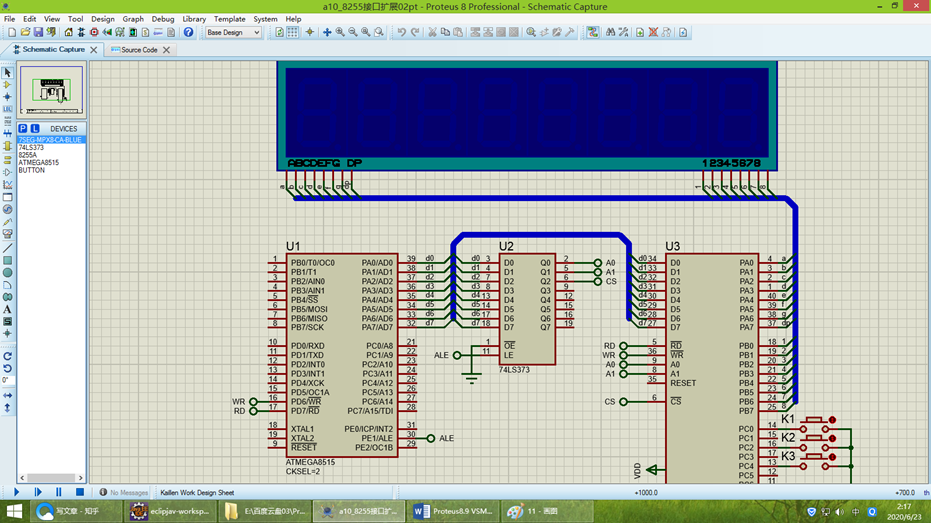The width and height of the screenshot is (931, 524).
Task: Open the Debug menu
Action: pyautogui.click(x=163, y=19)
